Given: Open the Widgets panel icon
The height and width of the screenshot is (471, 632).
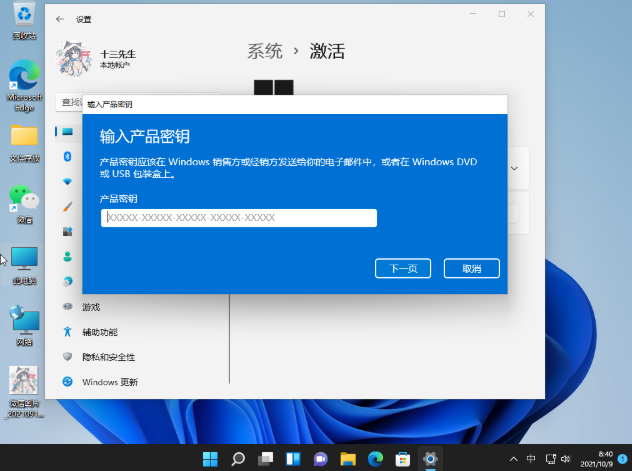Looking at the screenshot, I should pyautogui.click(x=294, y=459).
